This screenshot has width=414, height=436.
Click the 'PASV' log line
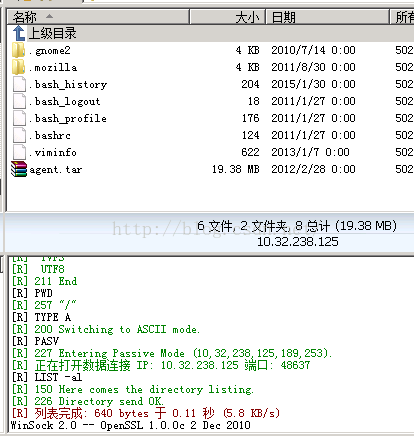[x=35, y=341]
